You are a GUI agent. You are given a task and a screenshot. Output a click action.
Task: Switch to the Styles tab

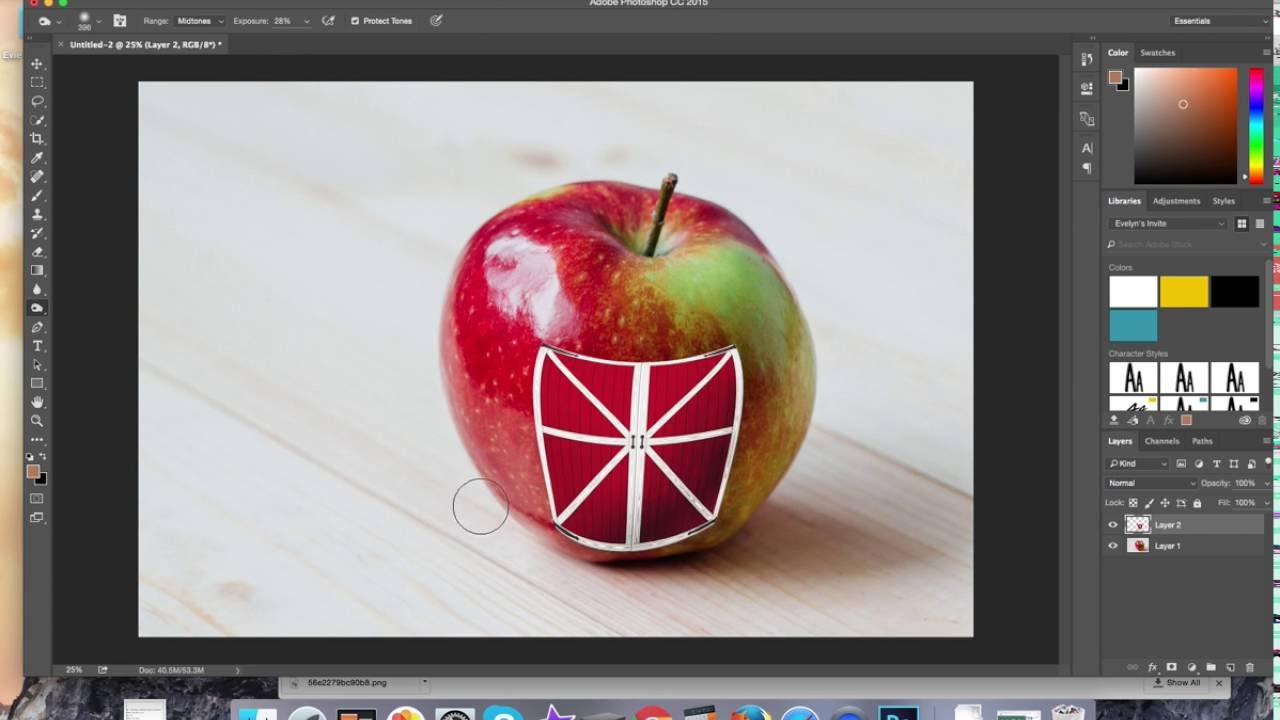[x=1224, y=201]
